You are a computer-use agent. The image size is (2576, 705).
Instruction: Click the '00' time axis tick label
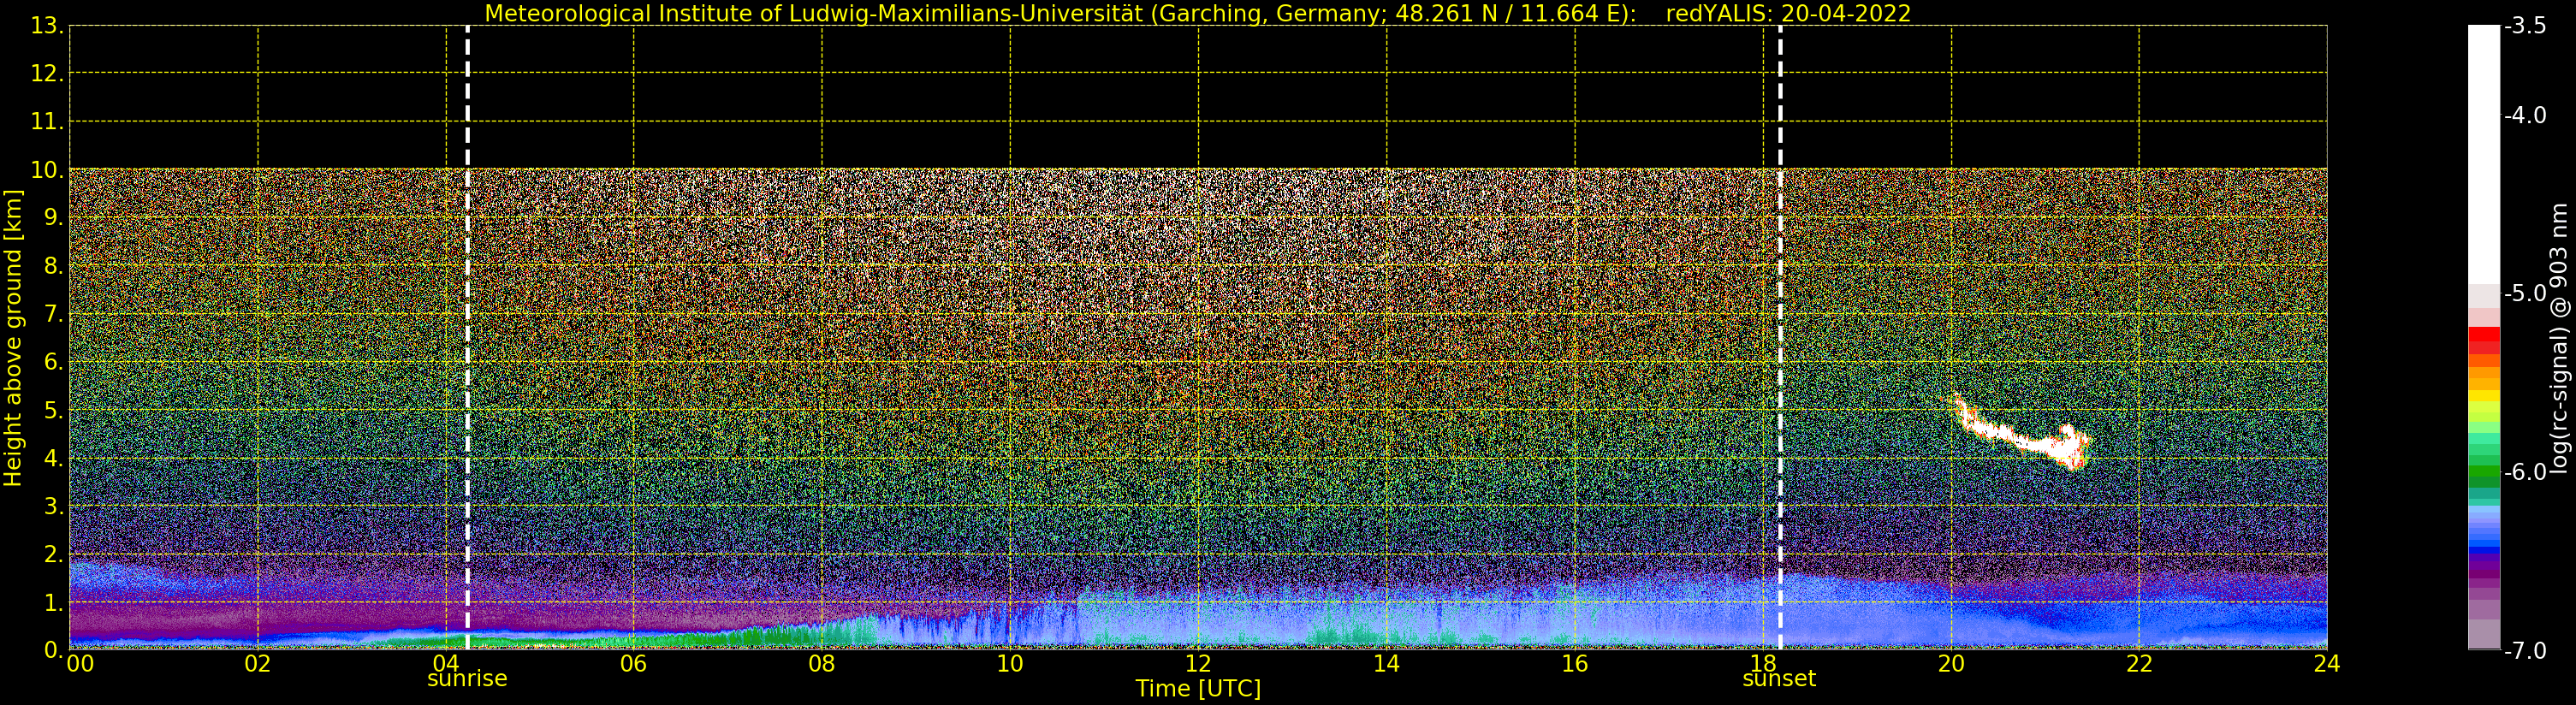pos(80,664)
